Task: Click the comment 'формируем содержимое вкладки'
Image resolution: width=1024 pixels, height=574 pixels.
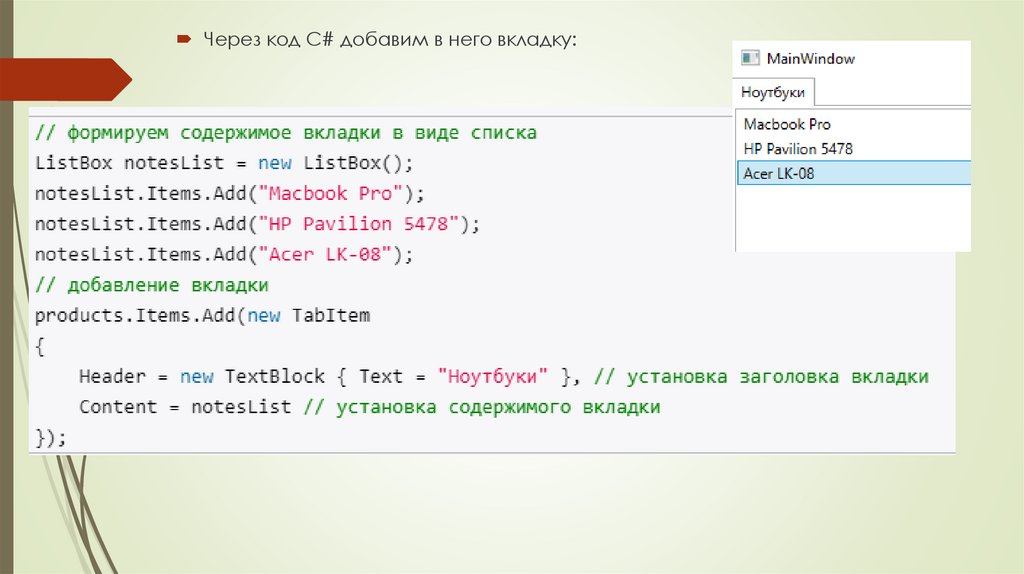Action: tap(224, 133)
